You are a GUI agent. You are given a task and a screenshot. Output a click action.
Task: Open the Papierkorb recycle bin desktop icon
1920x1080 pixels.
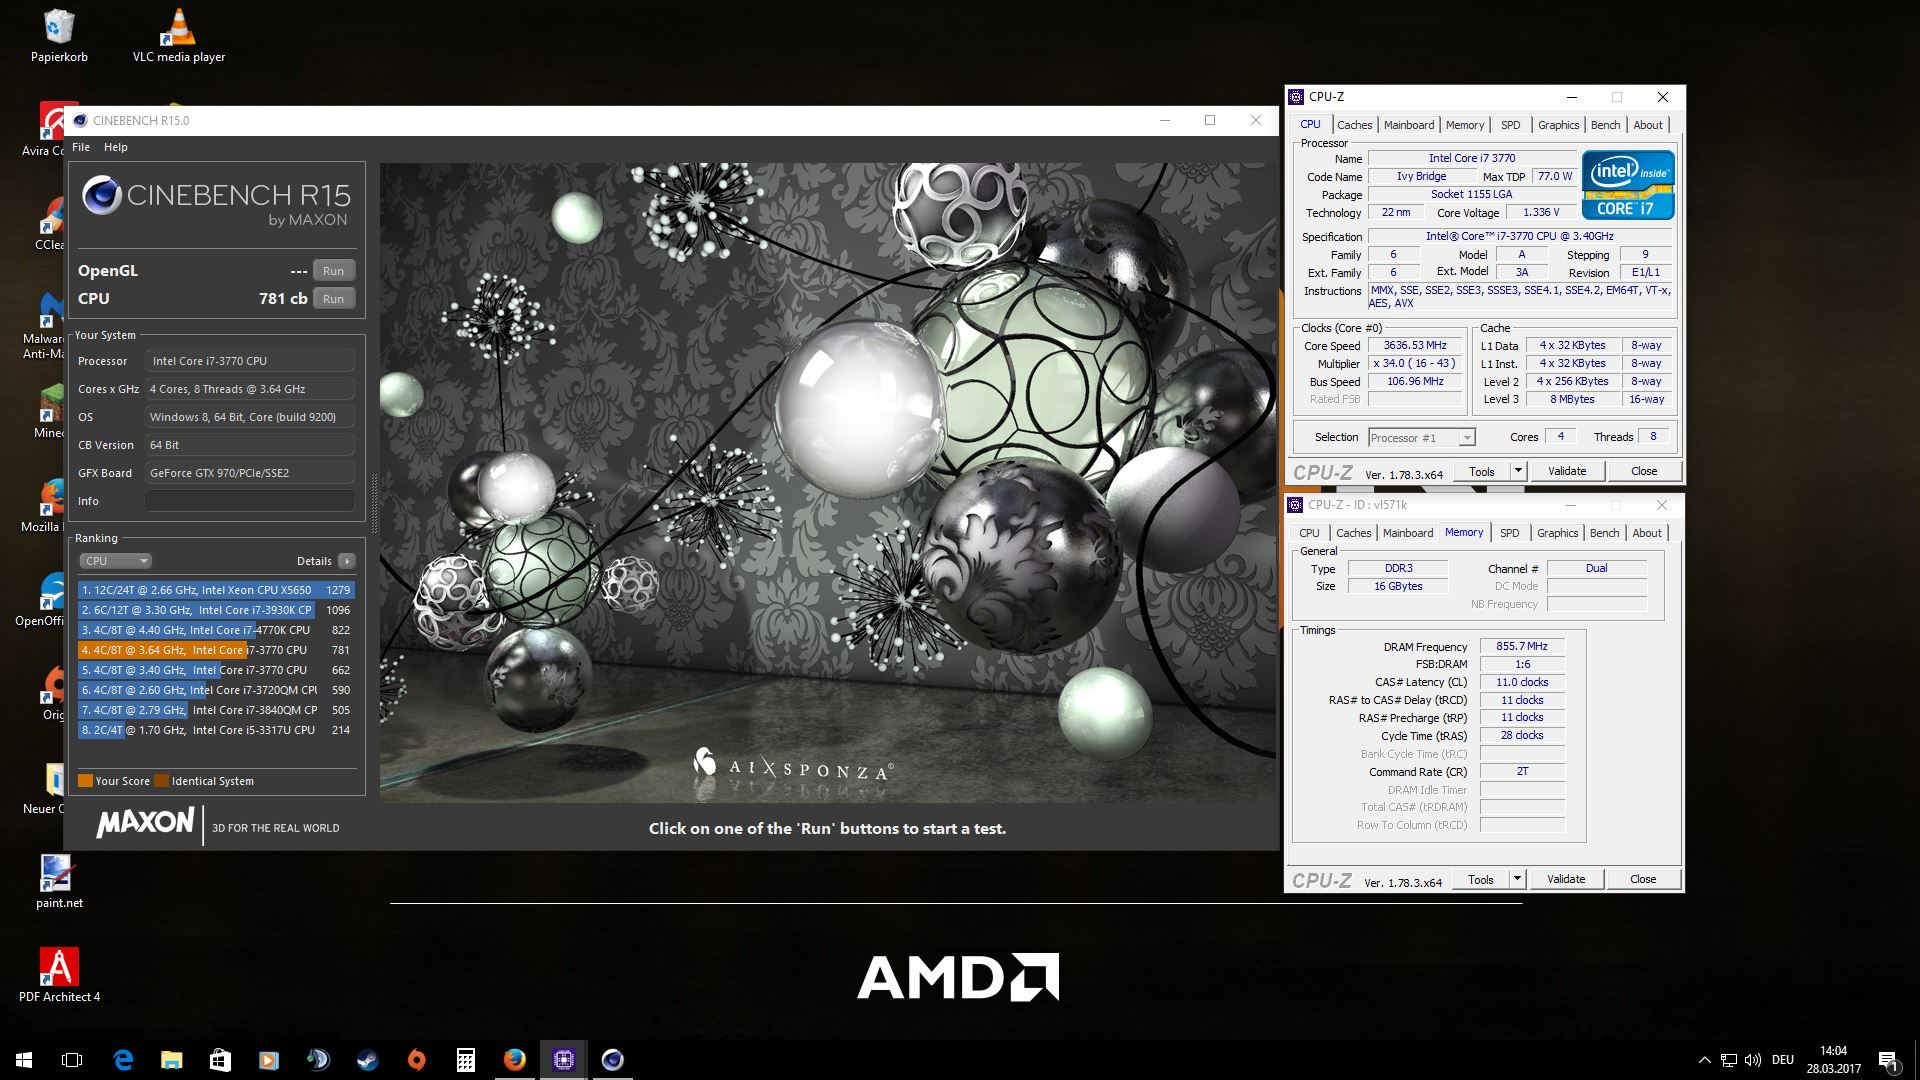tap(59, 36)
